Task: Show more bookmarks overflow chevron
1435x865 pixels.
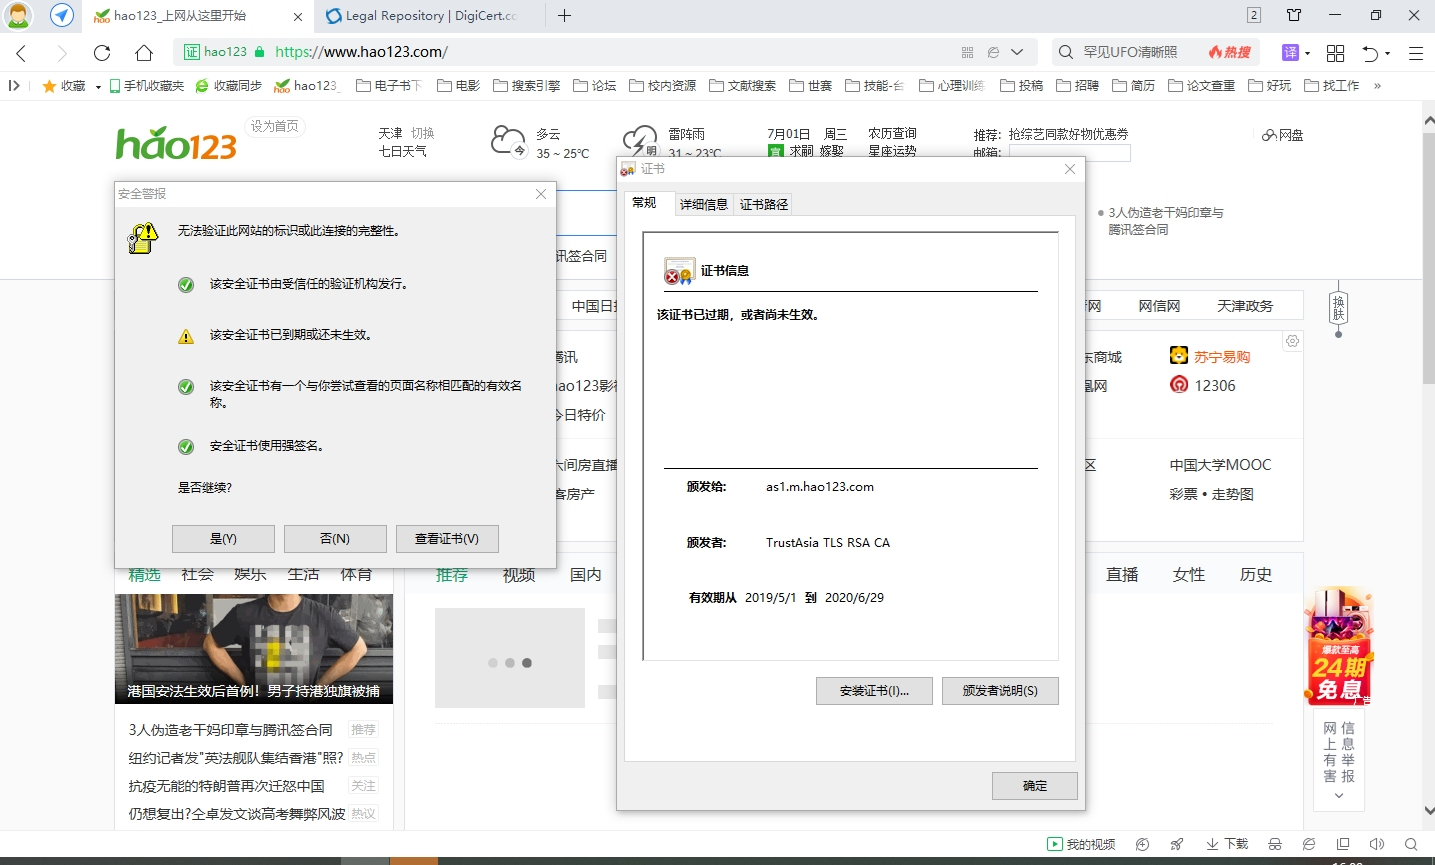Action: click(x=1377, y=86)
